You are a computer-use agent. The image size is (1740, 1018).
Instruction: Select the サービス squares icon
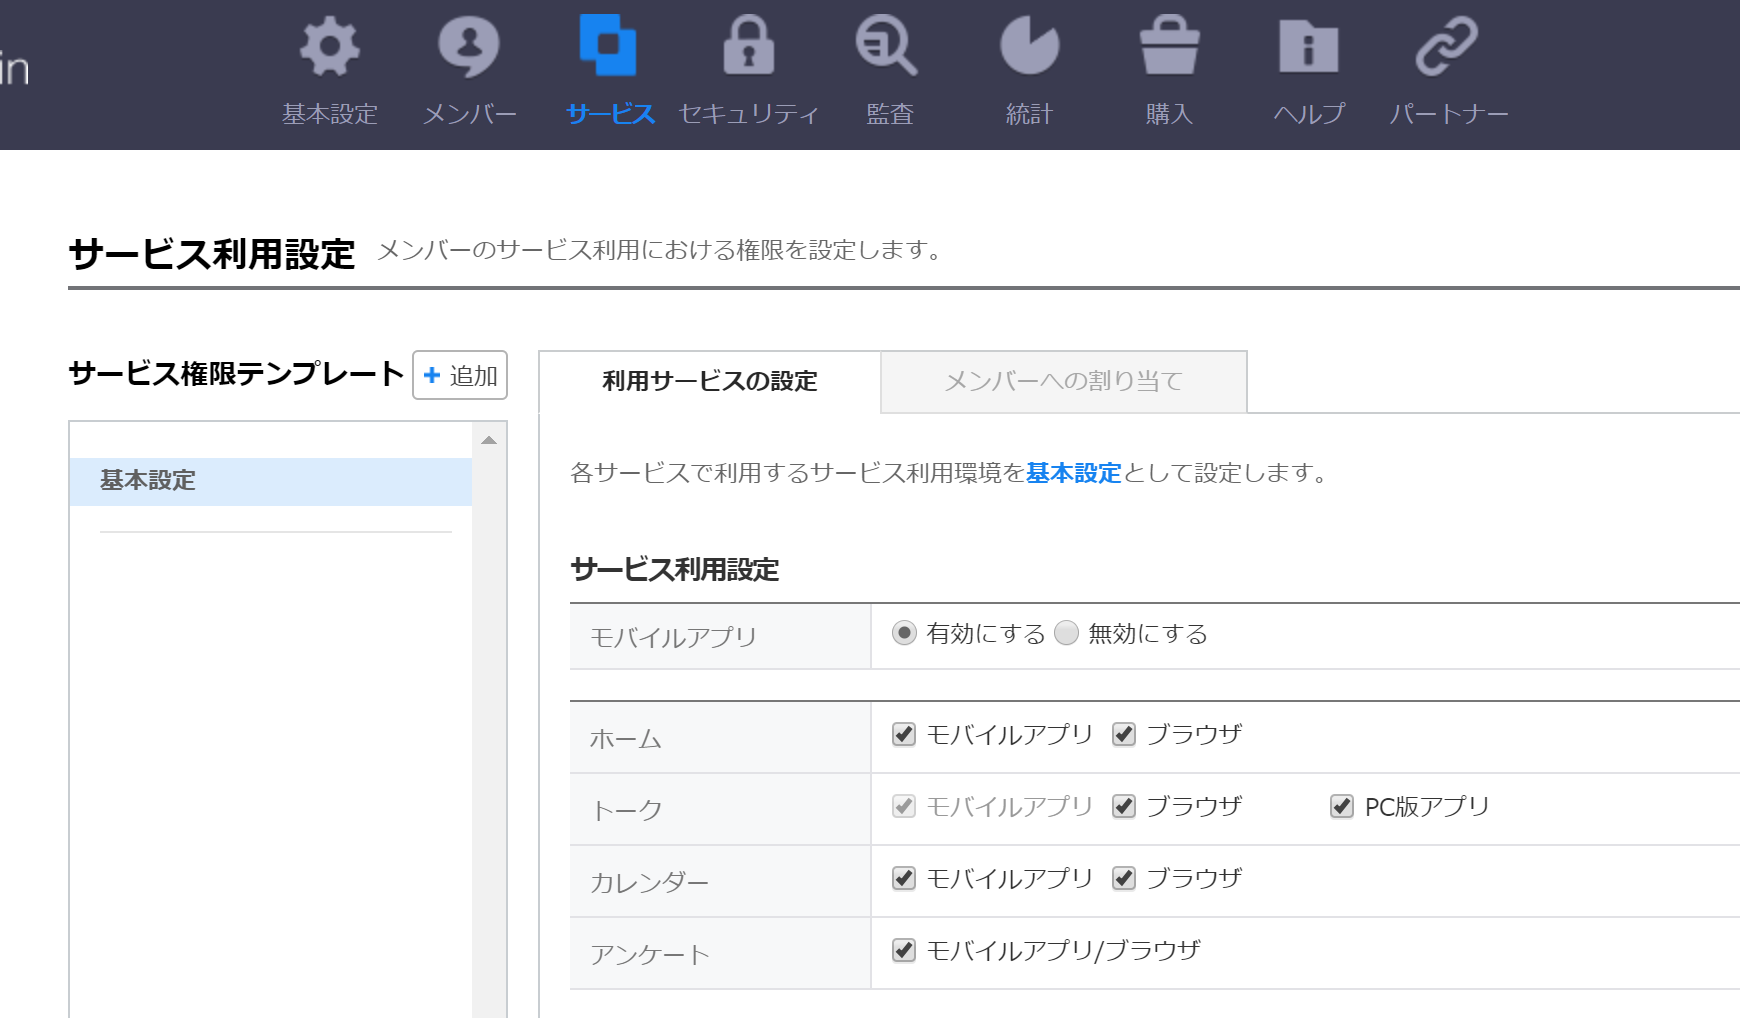click(608, 47)
